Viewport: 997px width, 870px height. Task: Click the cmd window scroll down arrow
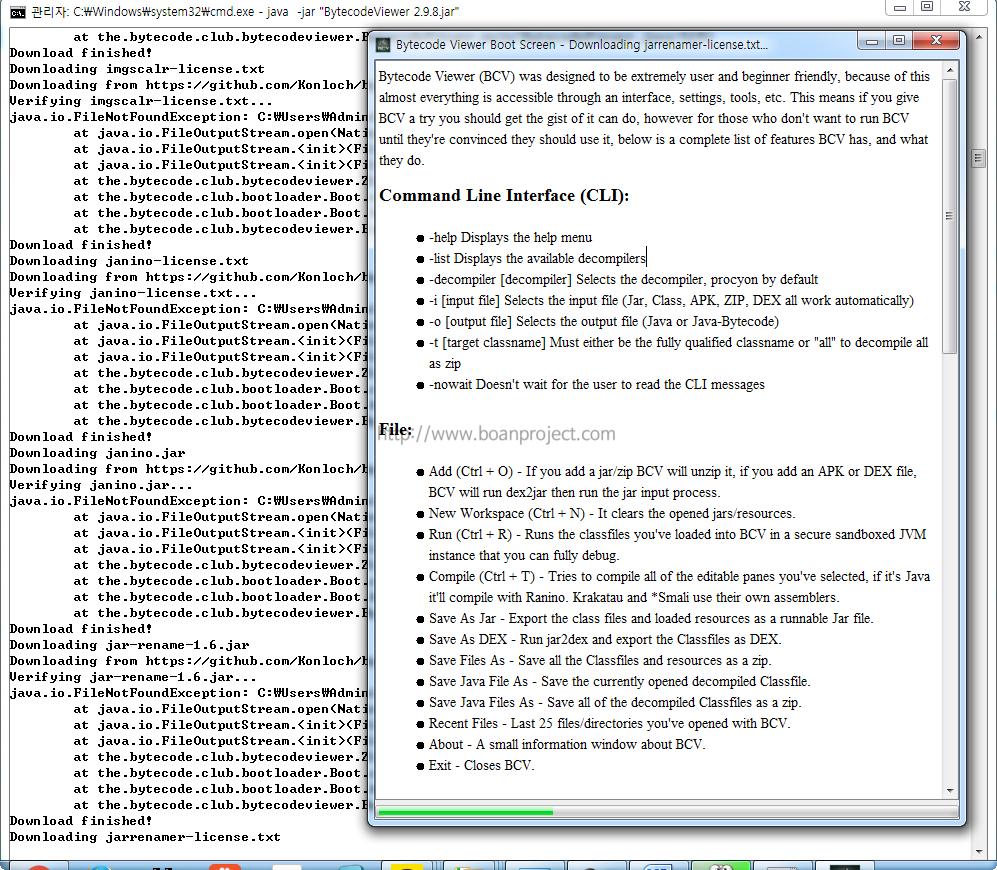click(979, 851)
